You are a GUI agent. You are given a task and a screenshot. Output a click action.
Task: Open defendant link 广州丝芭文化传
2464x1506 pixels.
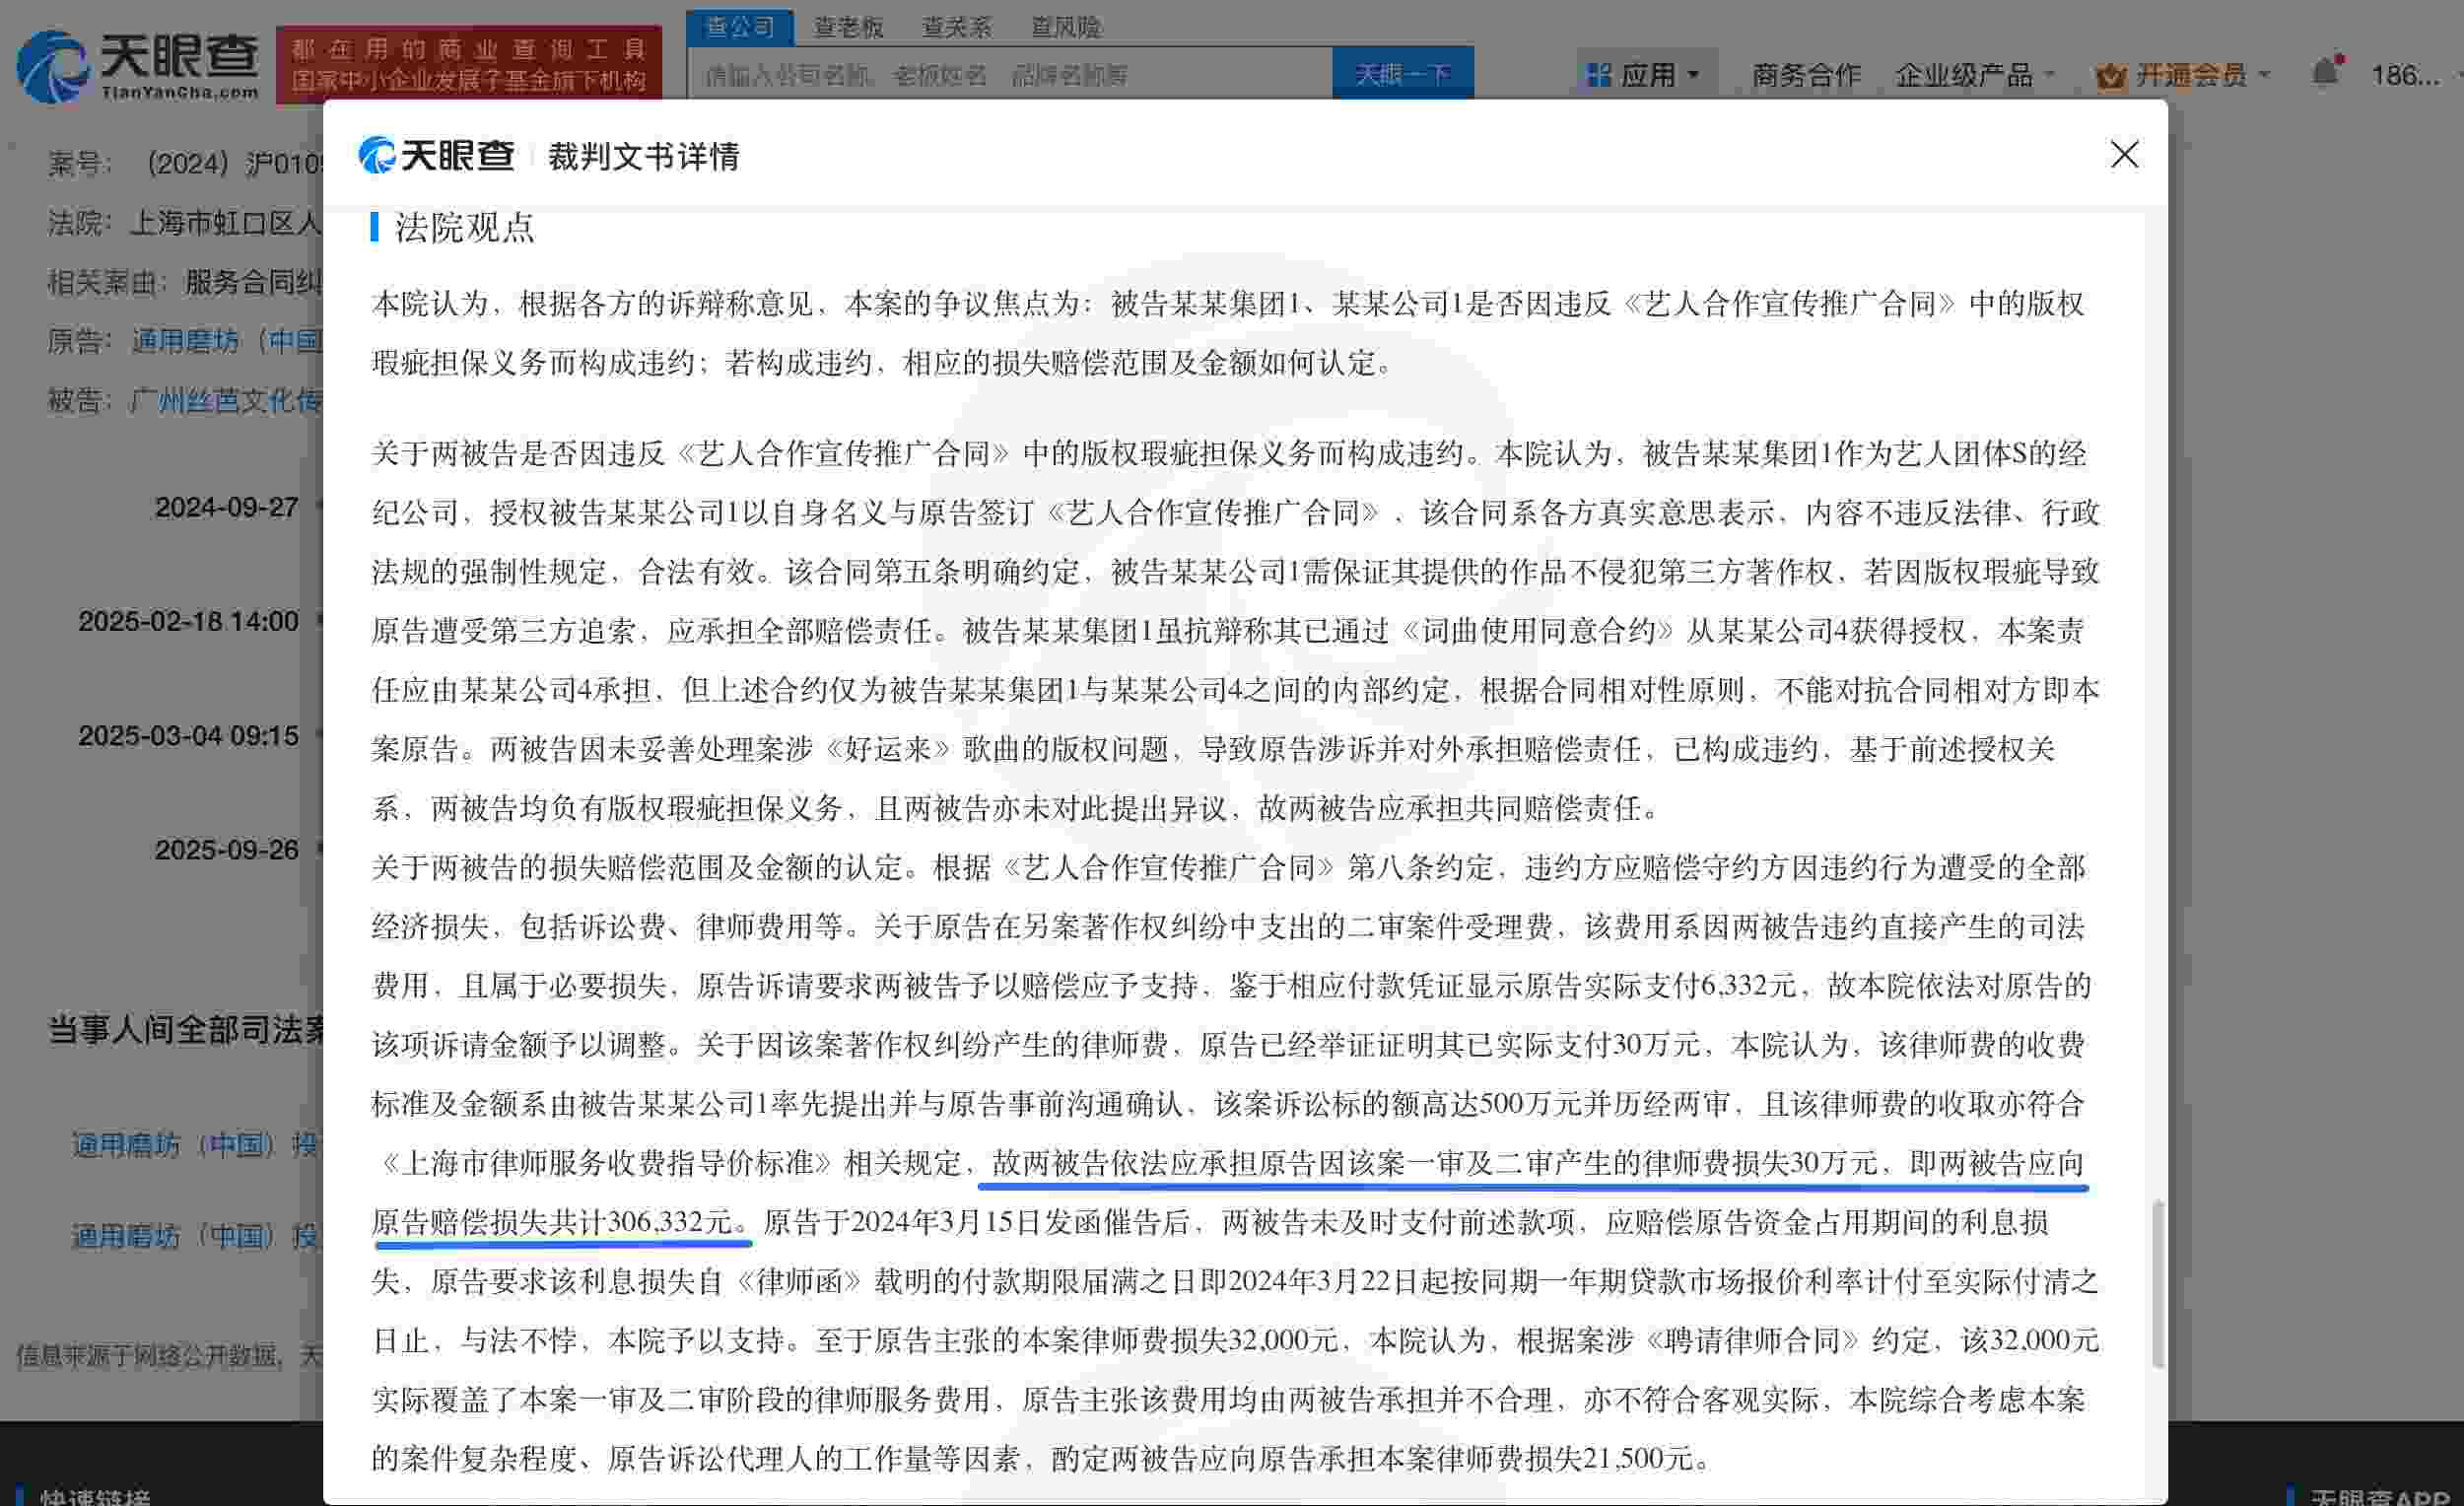point(222,402)
